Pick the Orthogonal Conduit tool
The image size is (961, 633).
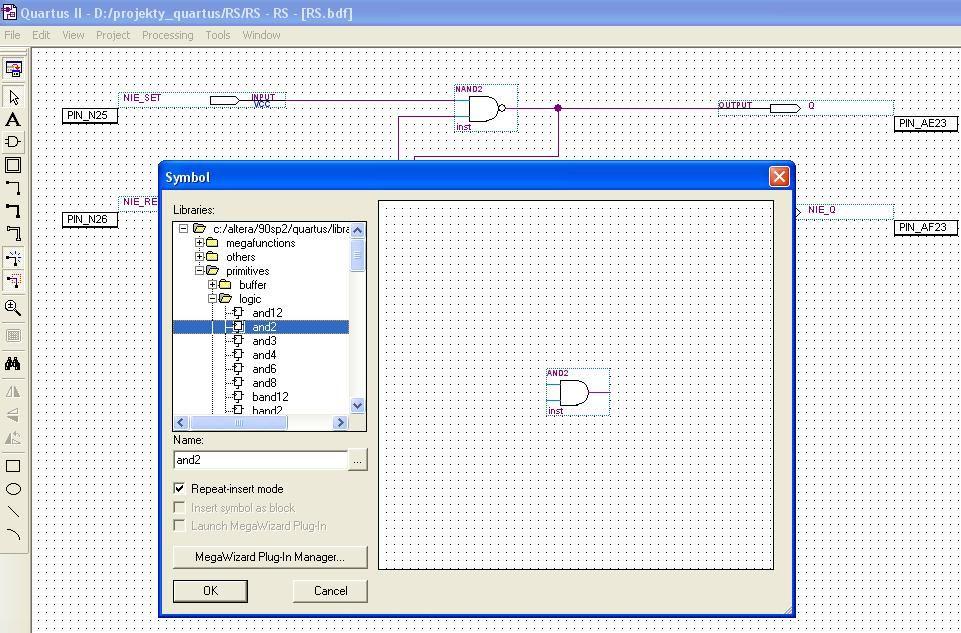coord(13,233)
